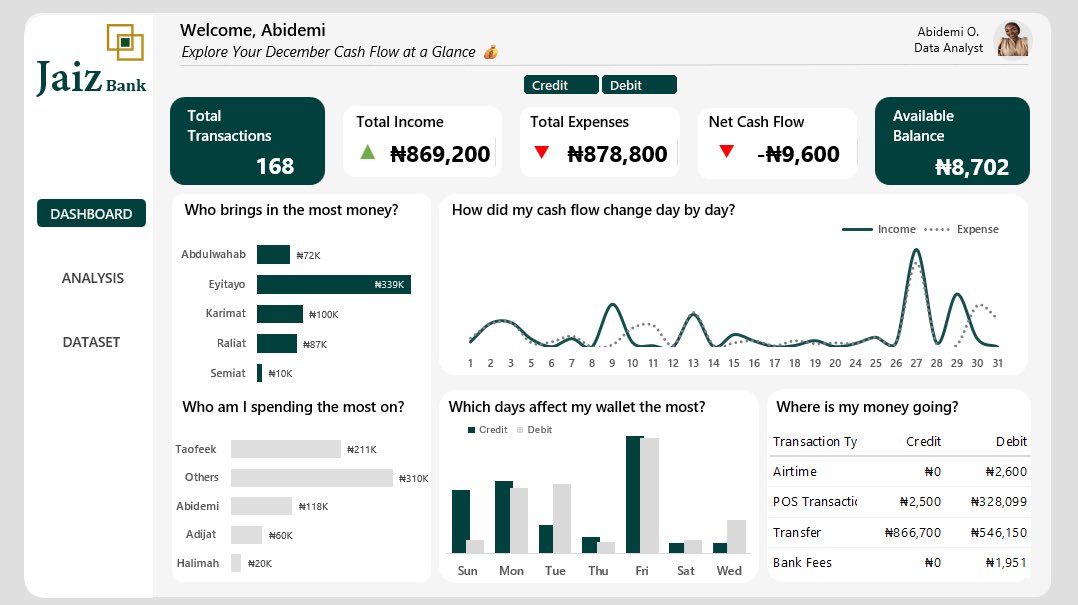Click the Karimat income bar

tap(280, 314)
